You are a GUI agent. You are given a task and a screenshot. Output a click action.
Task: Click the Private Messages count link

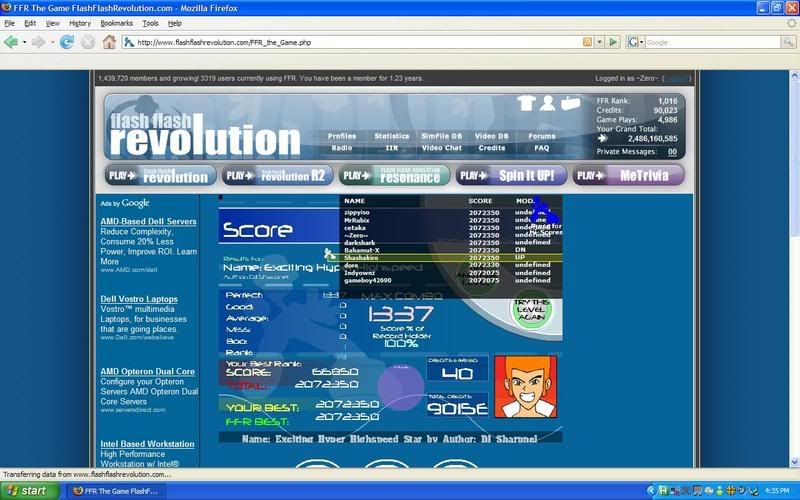[672, 152]
